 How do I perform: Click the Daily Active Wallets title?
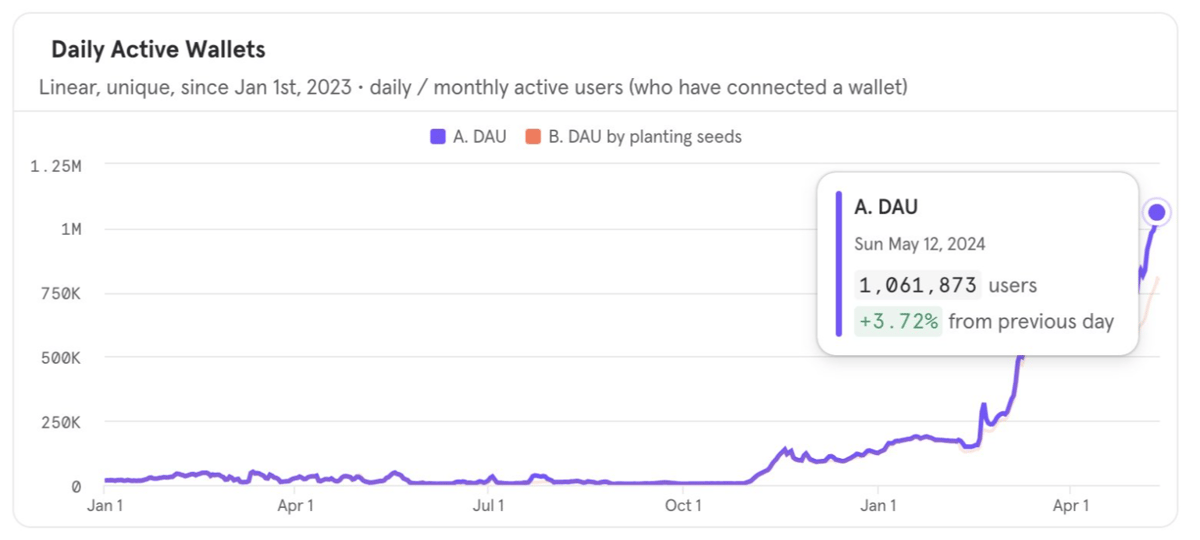158,49
